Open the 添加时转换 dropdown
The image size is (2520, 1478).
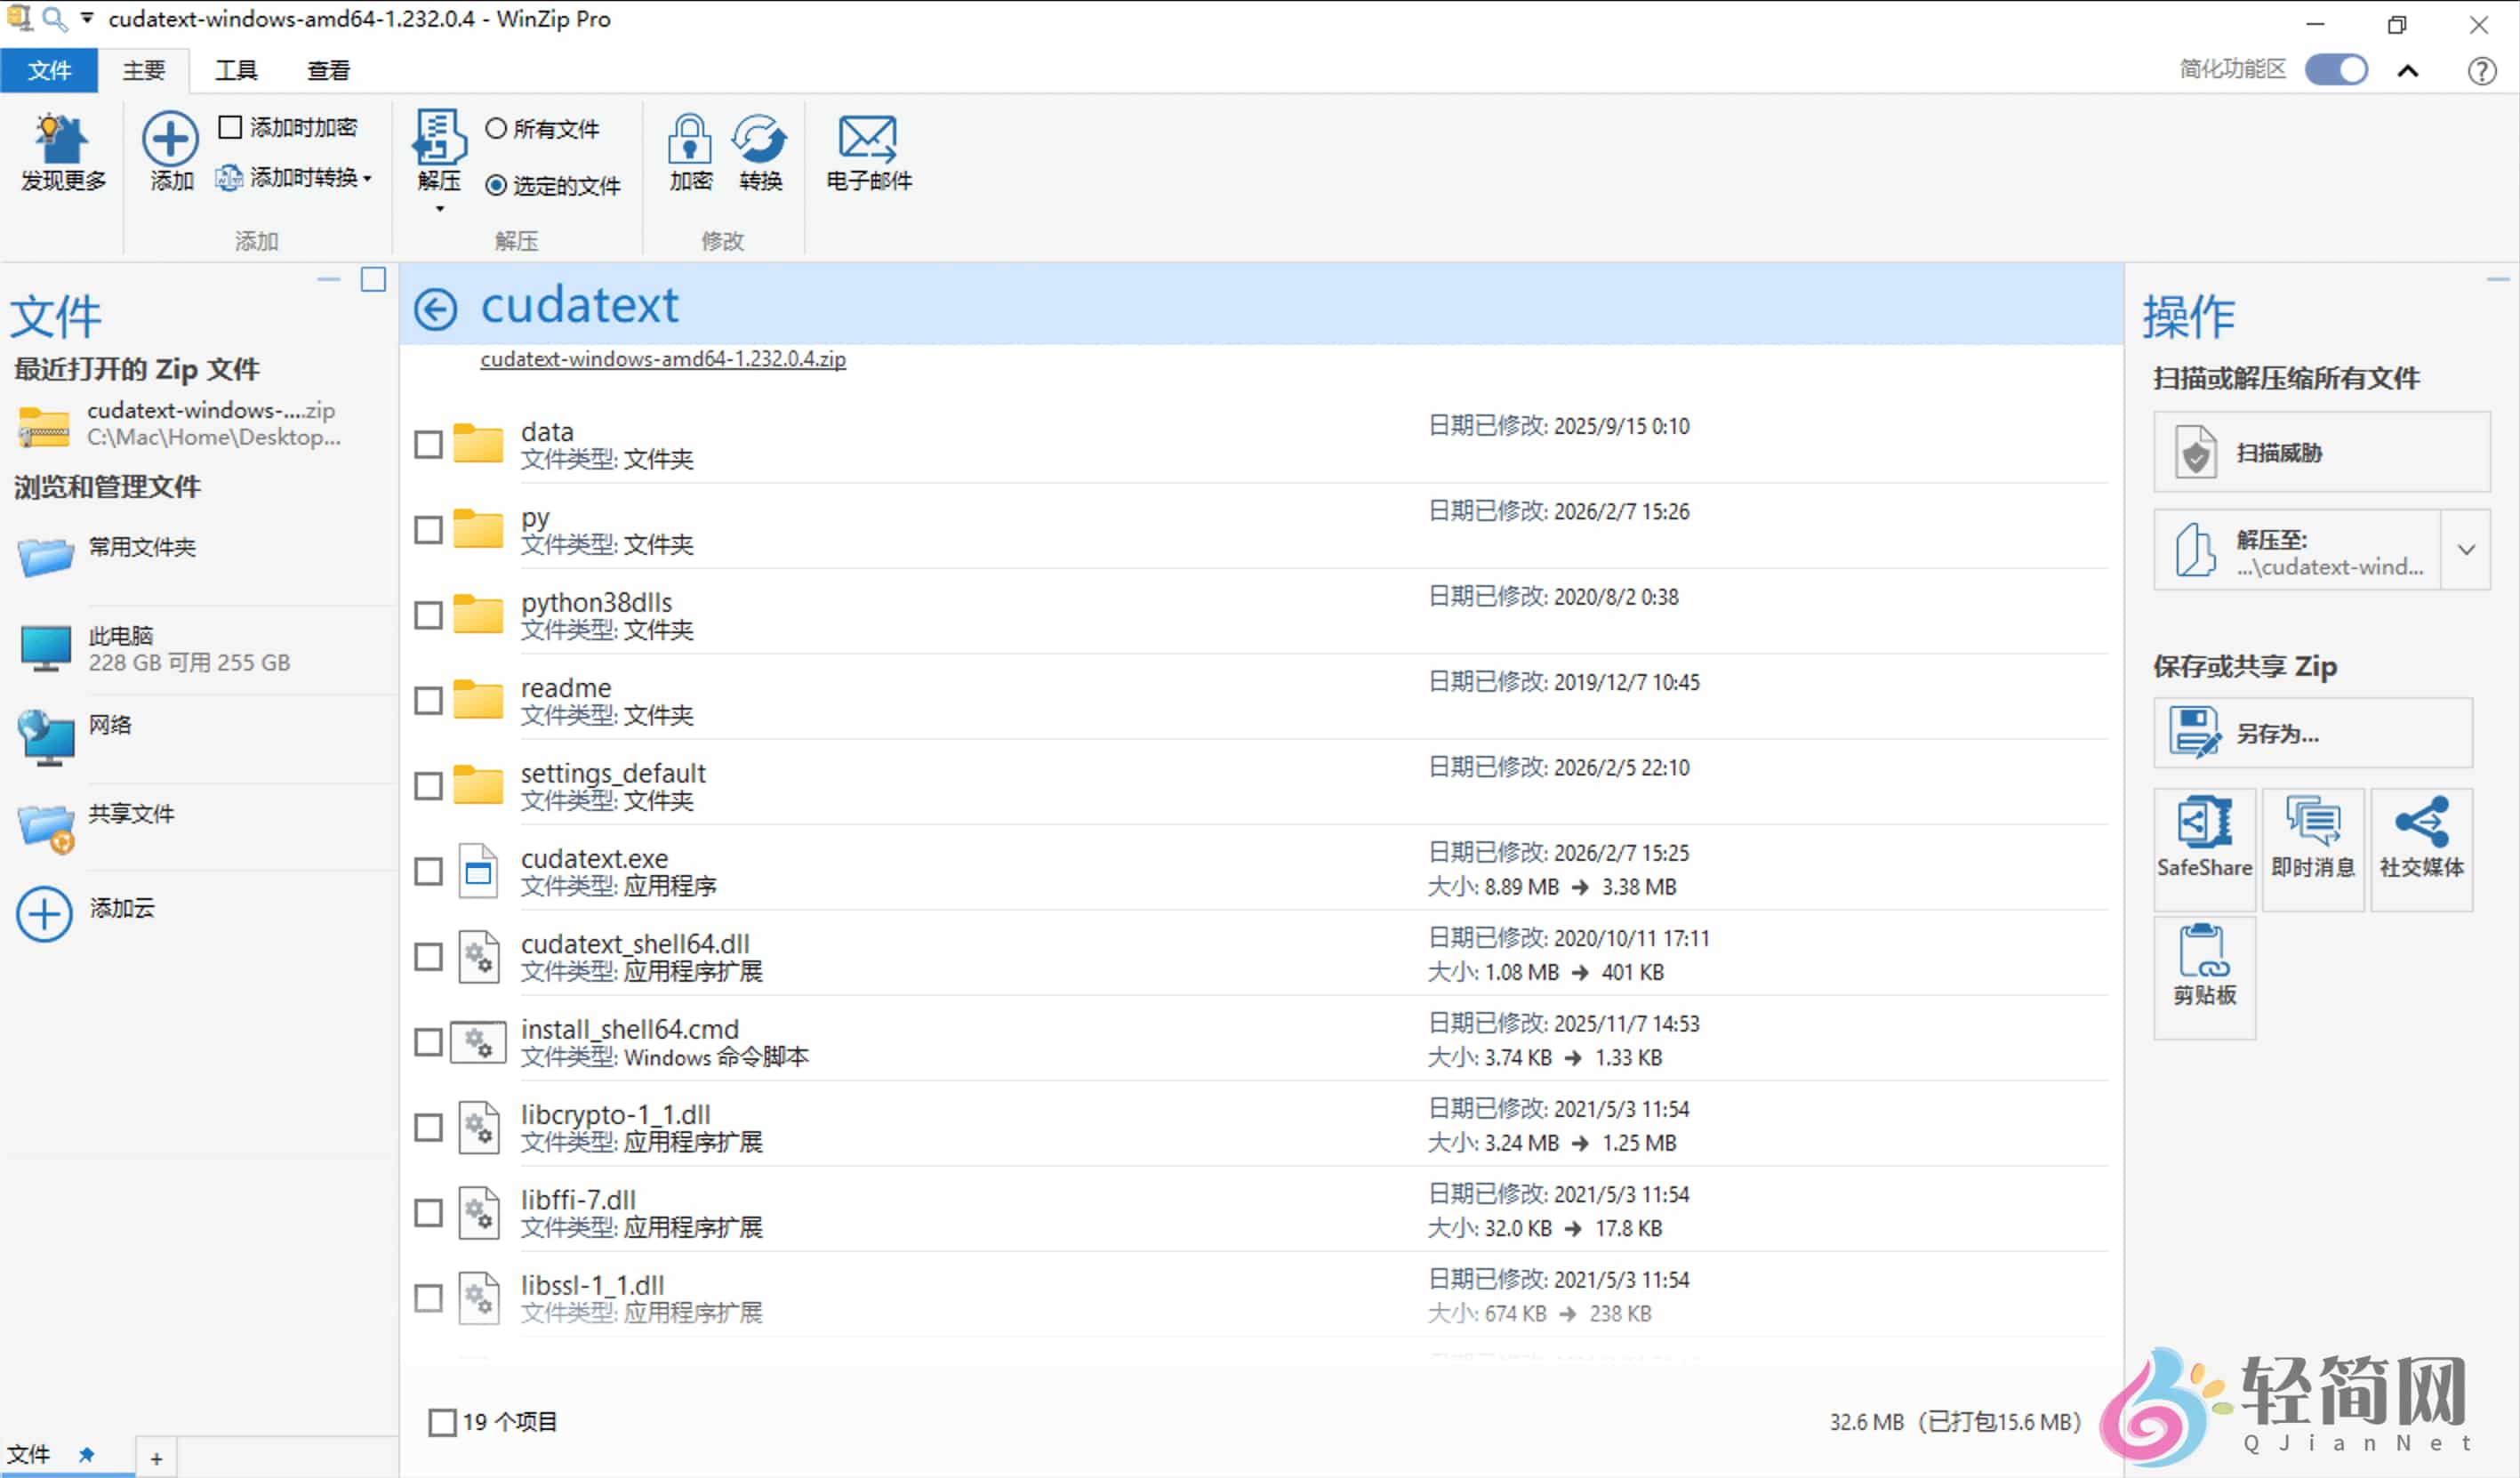click(x=368, y=179)
